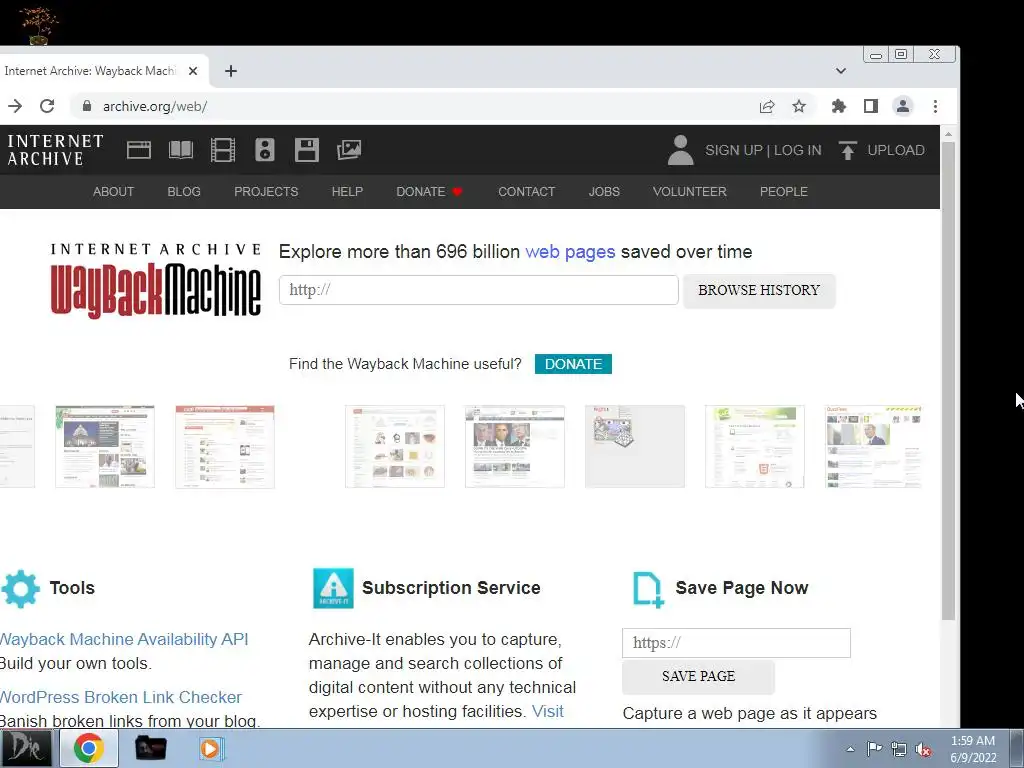Expand the tab search dropdown arrow
Viewport: 1024px width, 768px height.
(x=841, y=71)
